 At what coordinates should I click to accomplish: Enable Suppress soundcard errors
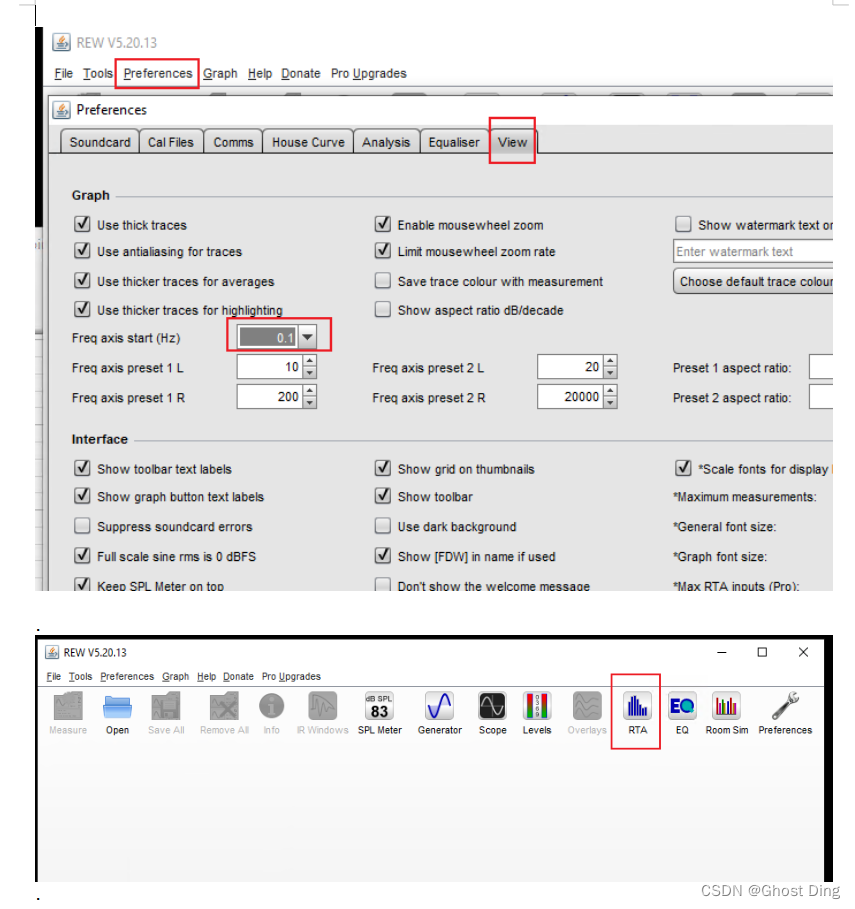point(82,526)
